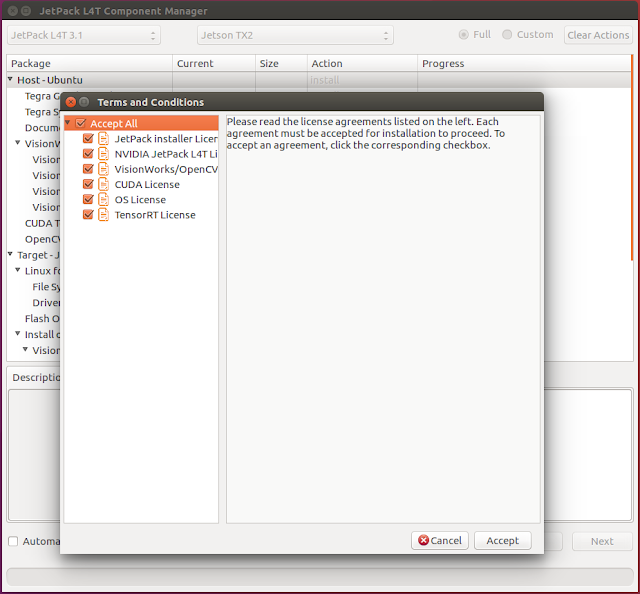This screenshot has height=594, width=640.
Task: Select the OS License entry text
Action: tap(140, 200)
